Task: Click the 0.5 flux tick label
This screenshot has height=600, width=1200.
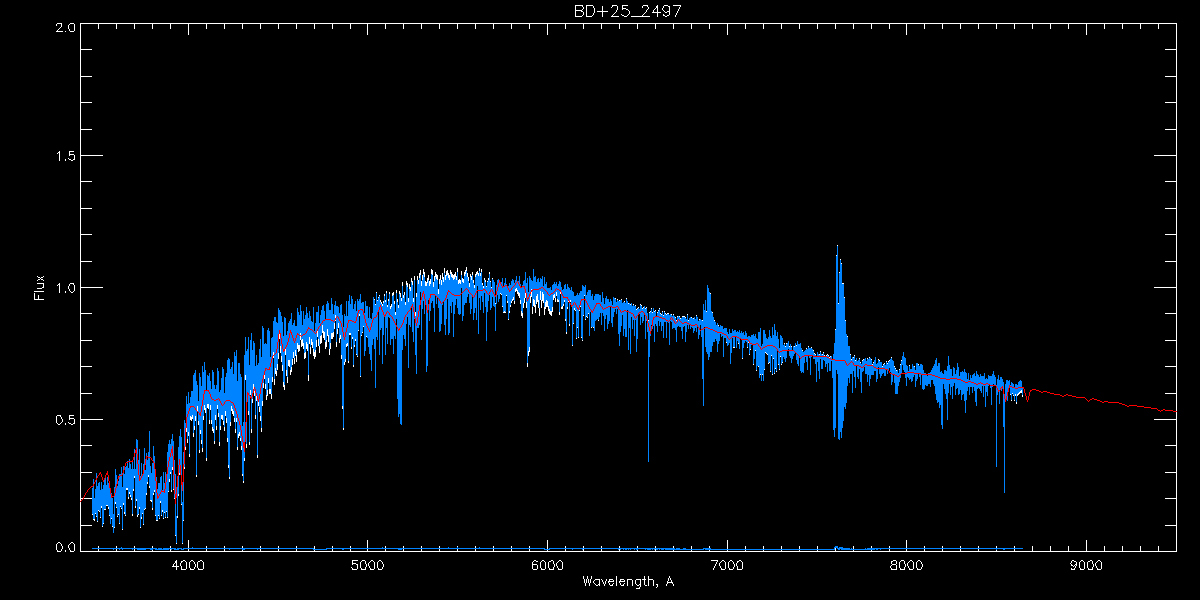Action: (66, 419)
